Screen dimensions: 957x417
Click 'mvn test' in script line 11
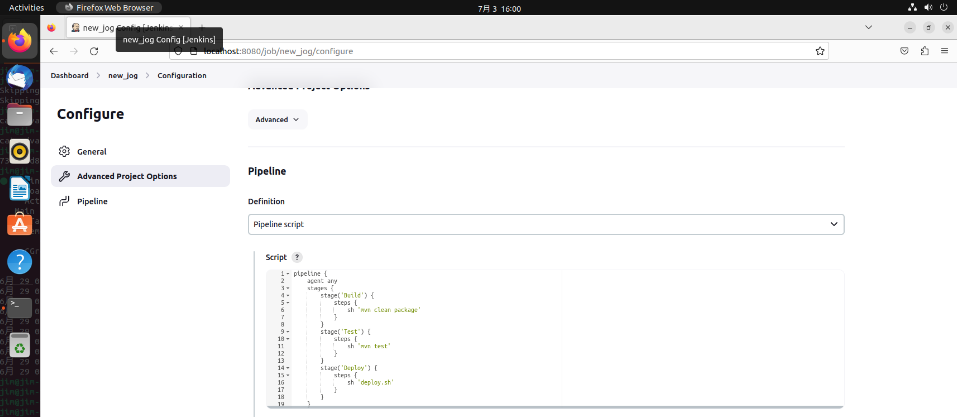click(x=374, y=346)
